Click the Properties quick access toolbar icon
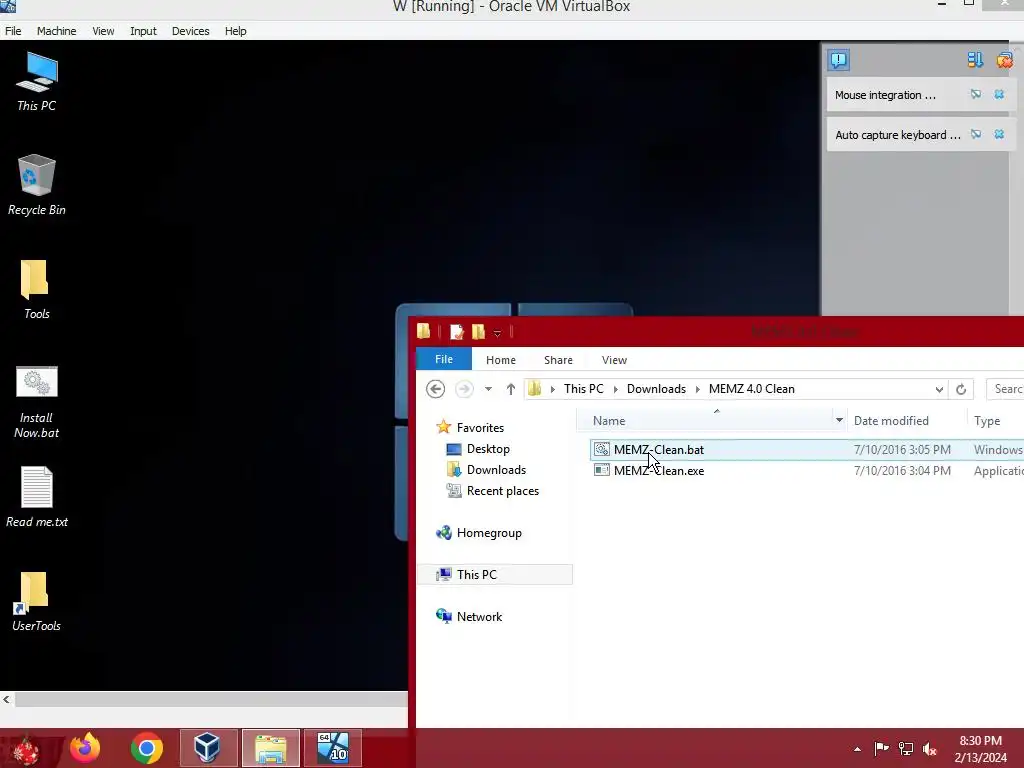The height and width of the screenshot is (768, 1024). coord(456,332)
